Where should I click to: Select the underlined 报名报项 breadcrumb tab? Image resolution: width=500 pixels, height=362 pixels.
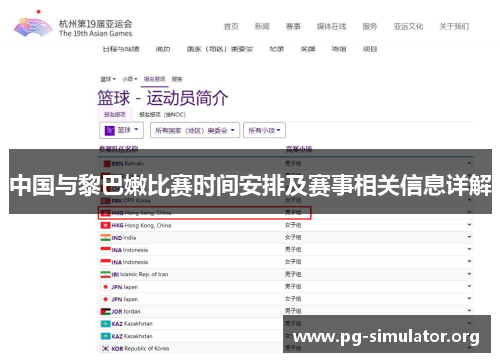click(x=154, y=79)
